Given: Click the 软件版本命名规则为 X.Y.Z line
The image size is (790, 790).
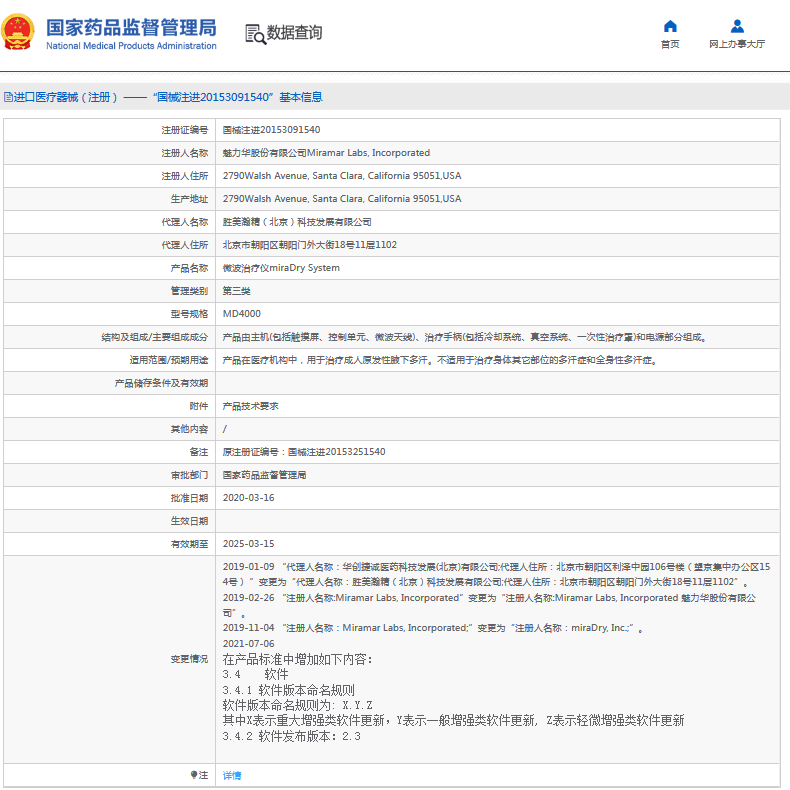Looking at the screenshot, I should (298, 705).
